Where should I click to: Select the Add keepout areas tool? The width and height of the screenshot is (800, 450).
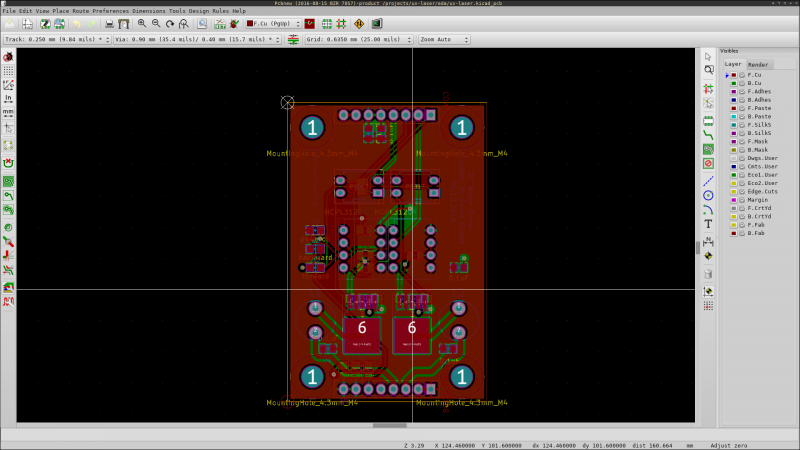point(708,163)
